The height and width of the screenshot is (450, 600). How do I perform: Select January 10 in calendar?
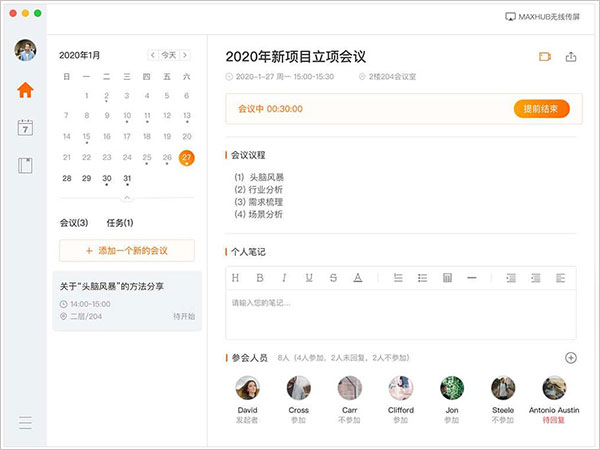coord(127,116)
